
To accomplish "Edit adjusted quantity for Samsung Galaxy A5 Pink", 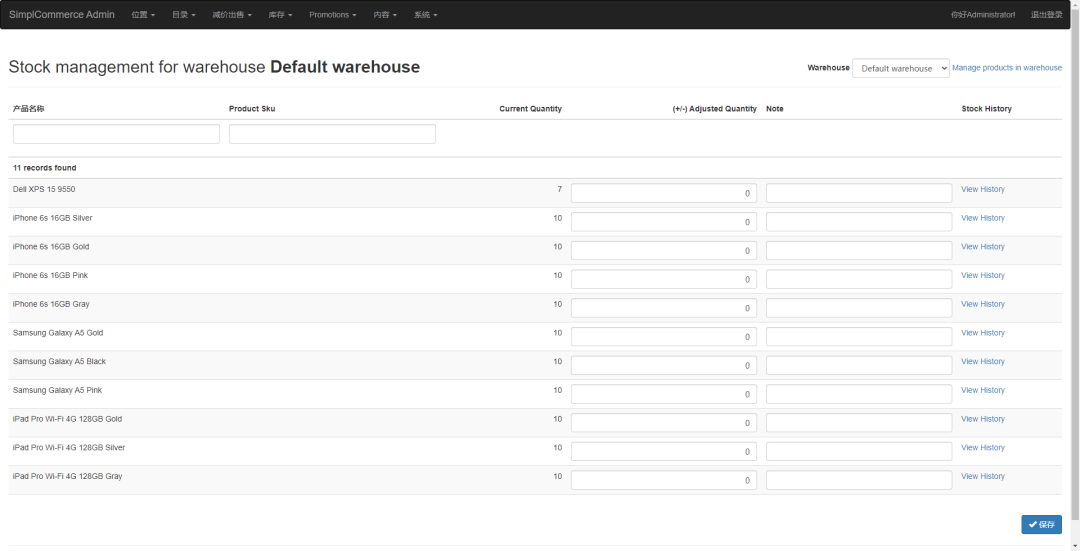I will (664, 394).
